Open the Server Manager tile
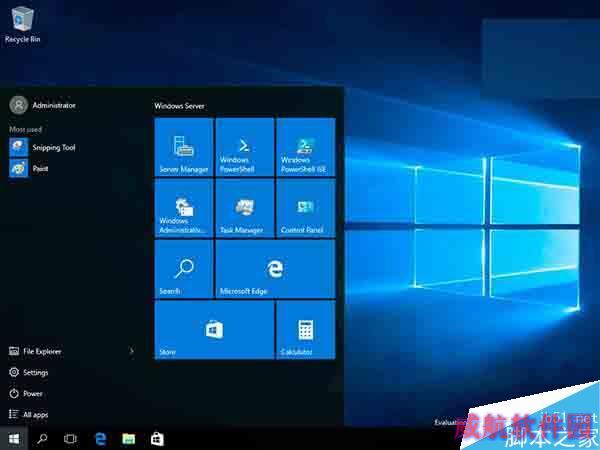The height and width of the screenshot is (450, 600). pyautogui.click(x=184, y=148)
